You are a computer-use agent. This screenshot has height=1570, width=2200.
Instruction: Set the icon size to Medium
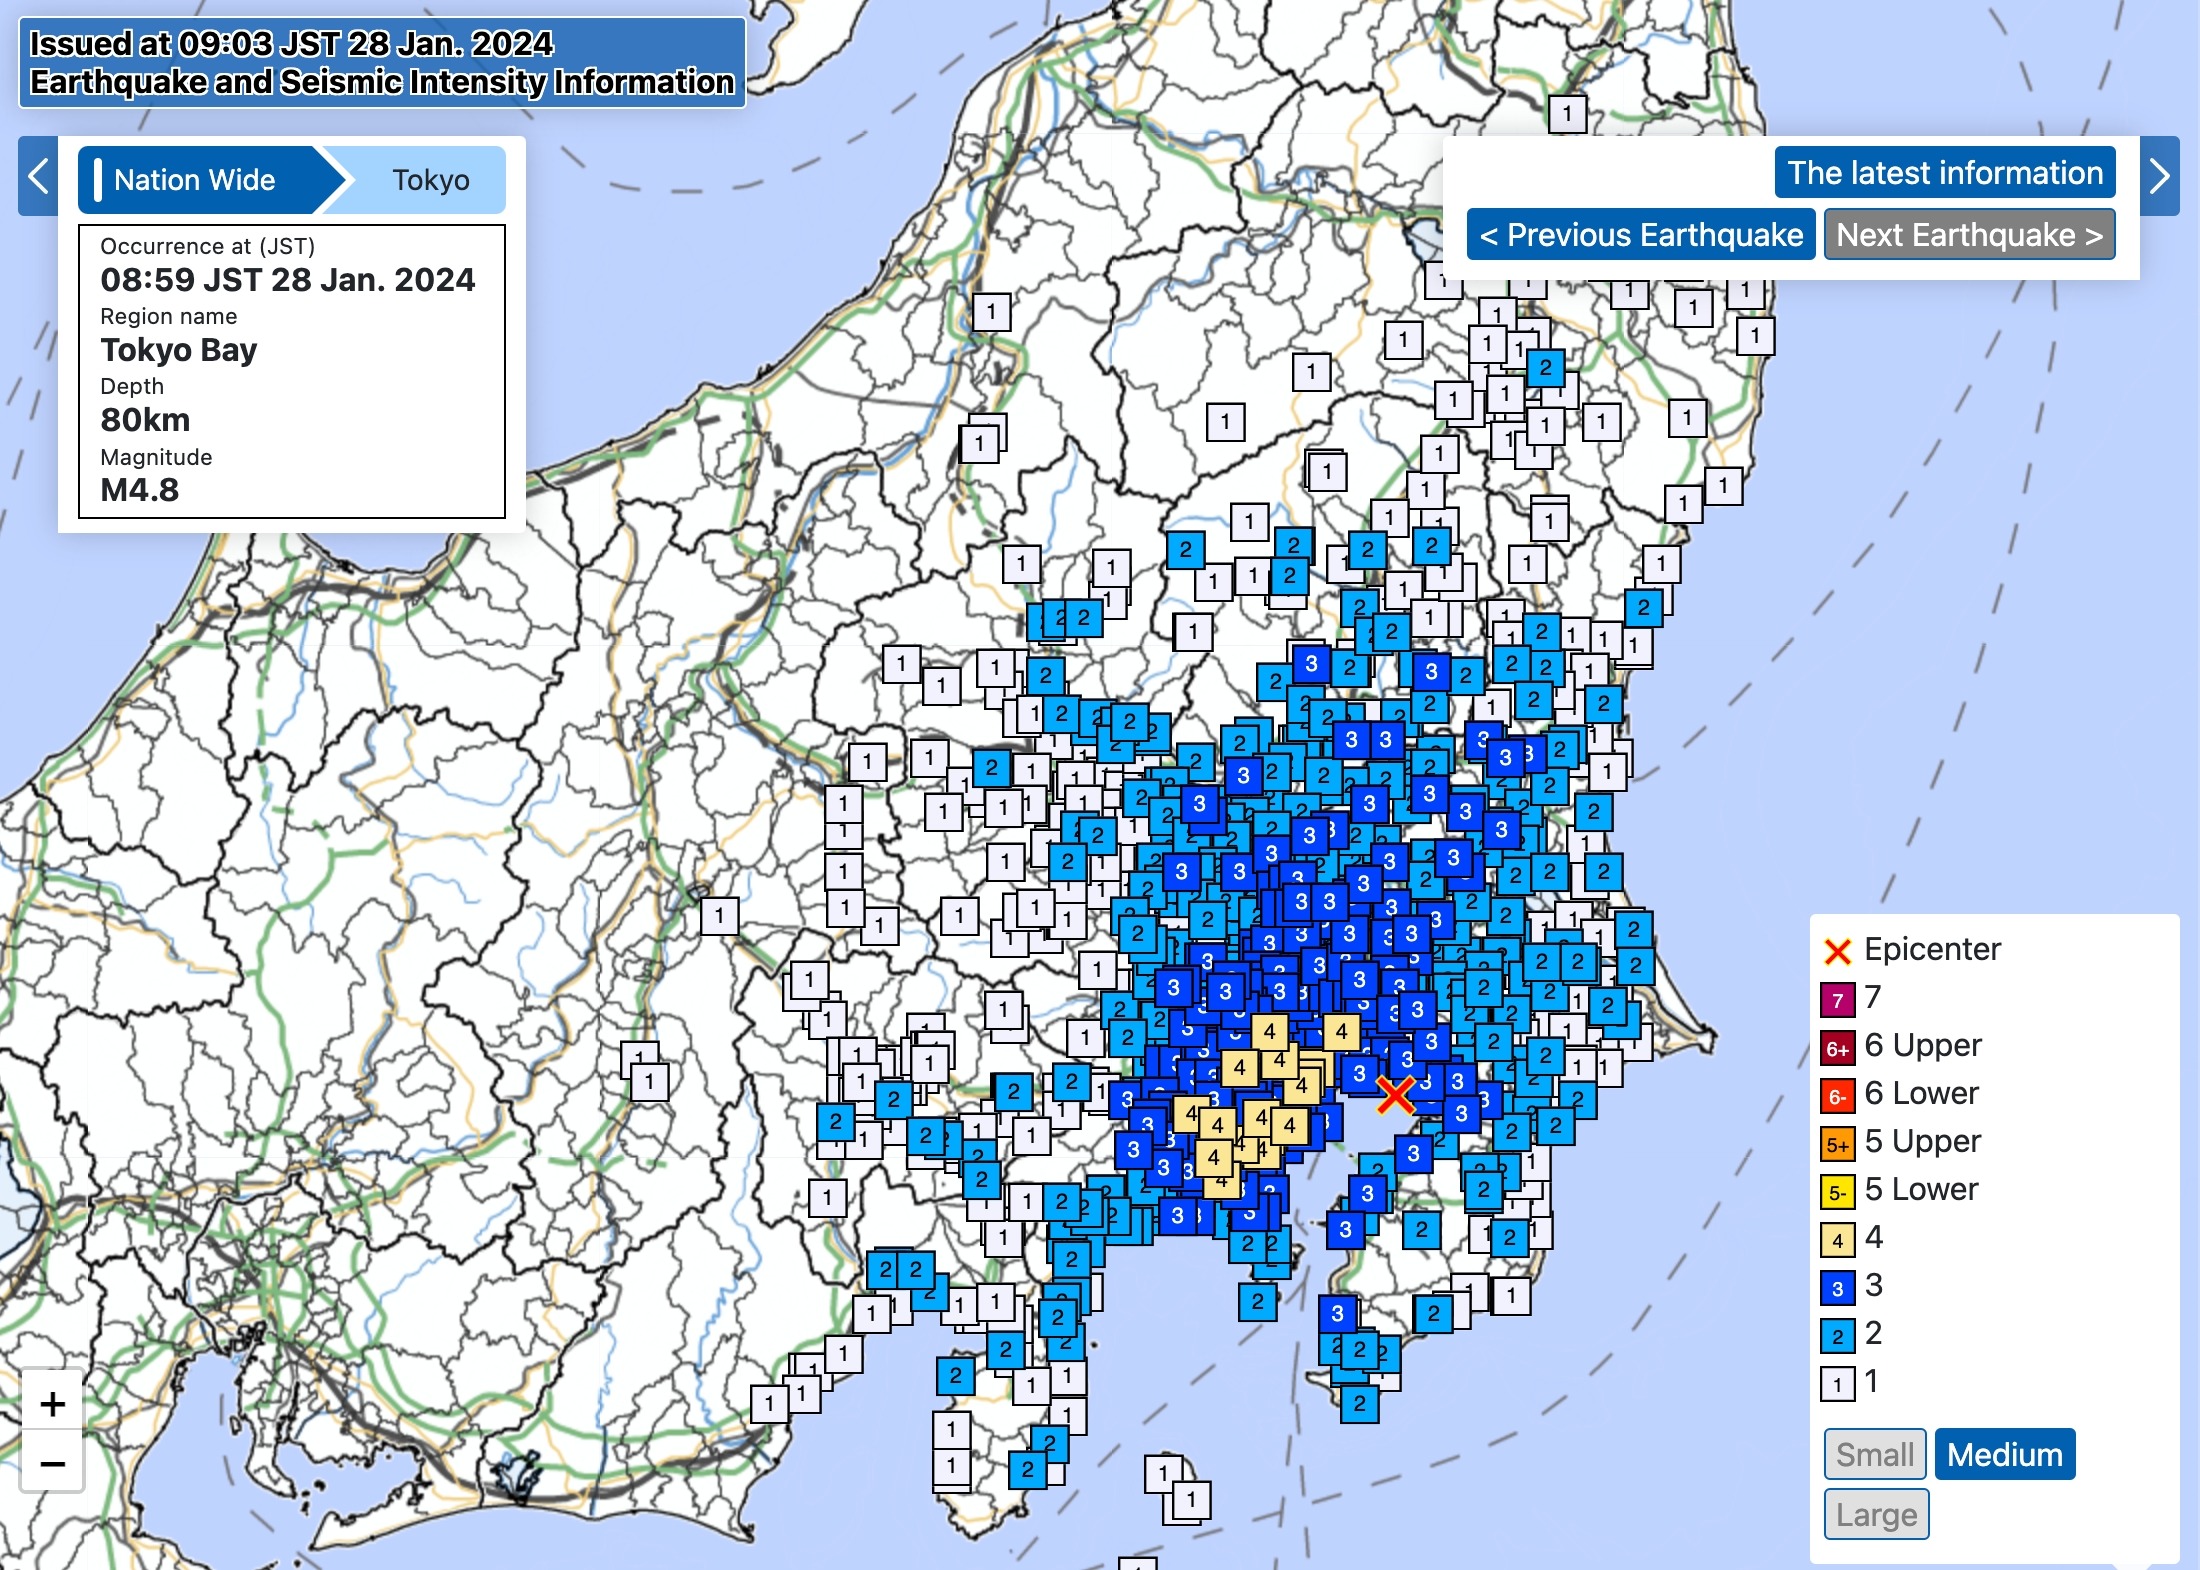point(2004,1454)
